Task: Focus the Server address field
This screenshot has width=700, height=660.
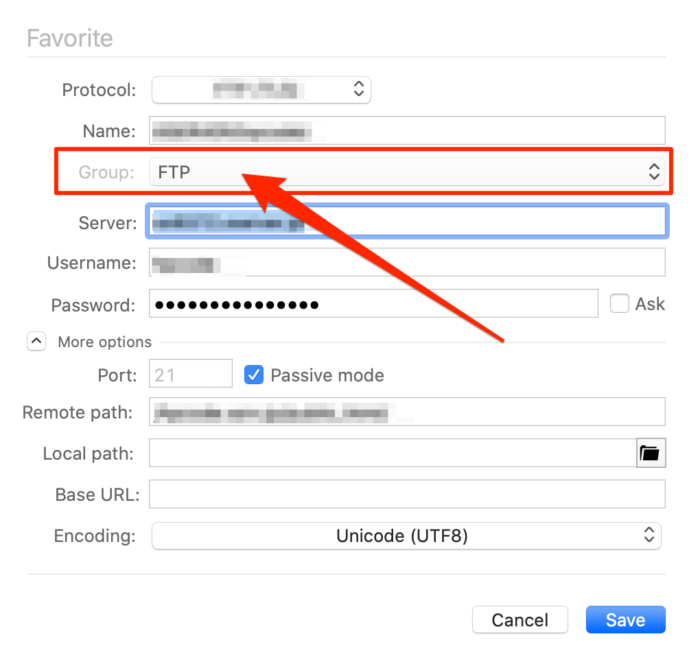Action: coord(406,221)
